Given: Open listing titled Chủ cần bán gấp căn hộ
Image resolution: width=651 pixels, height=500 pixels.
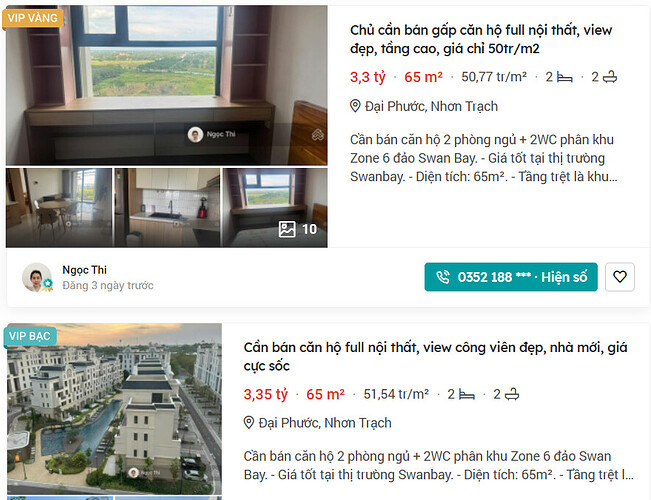Looking at the screenshot, I should pos(481,39).
